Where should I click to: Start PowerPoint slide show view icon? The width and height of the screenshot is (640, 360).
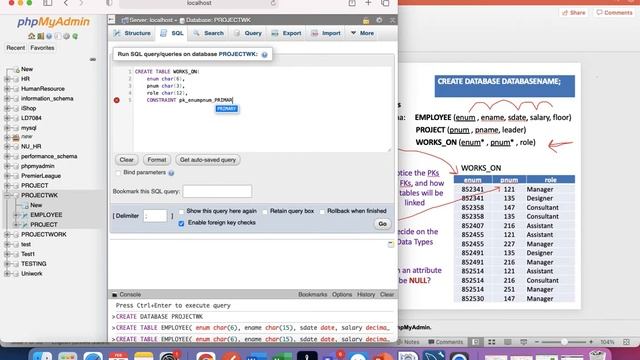click(524, 342)
